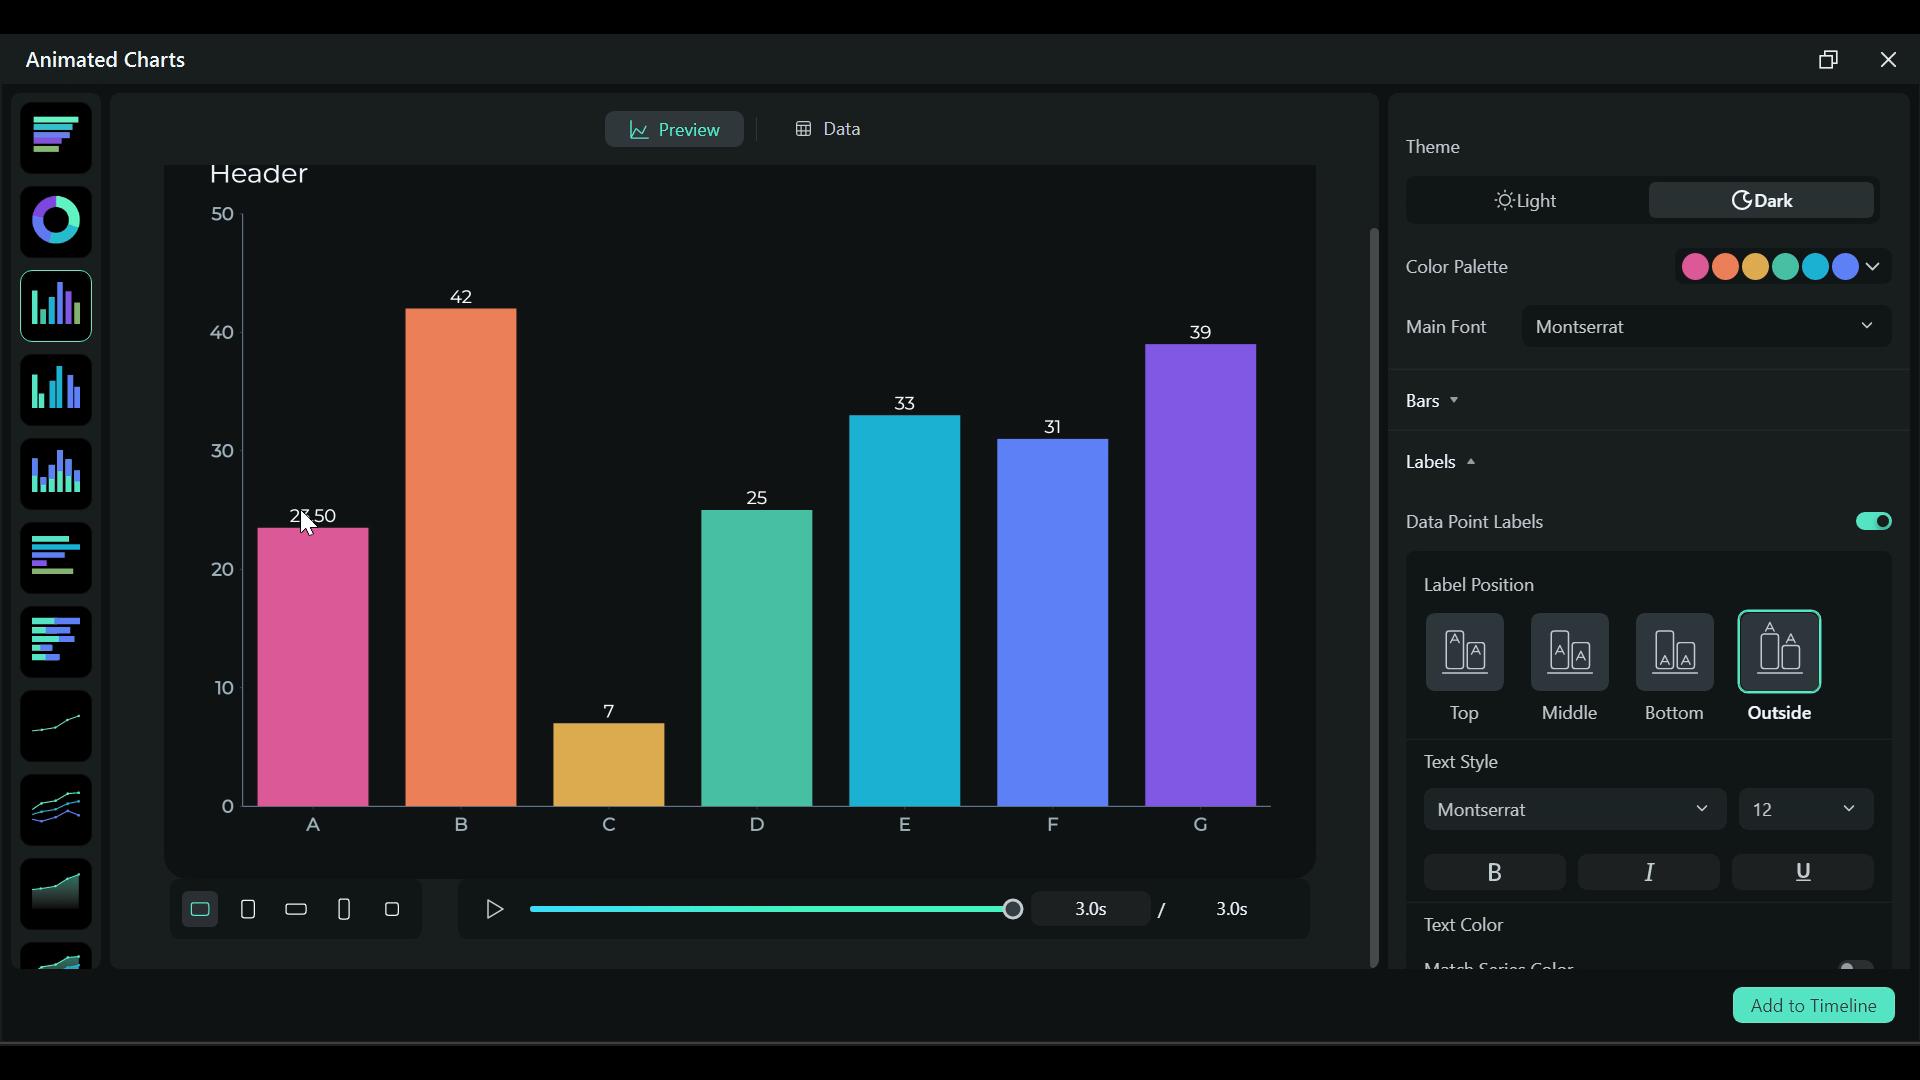Click the playback slider handle
Screen dimensions: 1920x1080
coord(1013,909)
